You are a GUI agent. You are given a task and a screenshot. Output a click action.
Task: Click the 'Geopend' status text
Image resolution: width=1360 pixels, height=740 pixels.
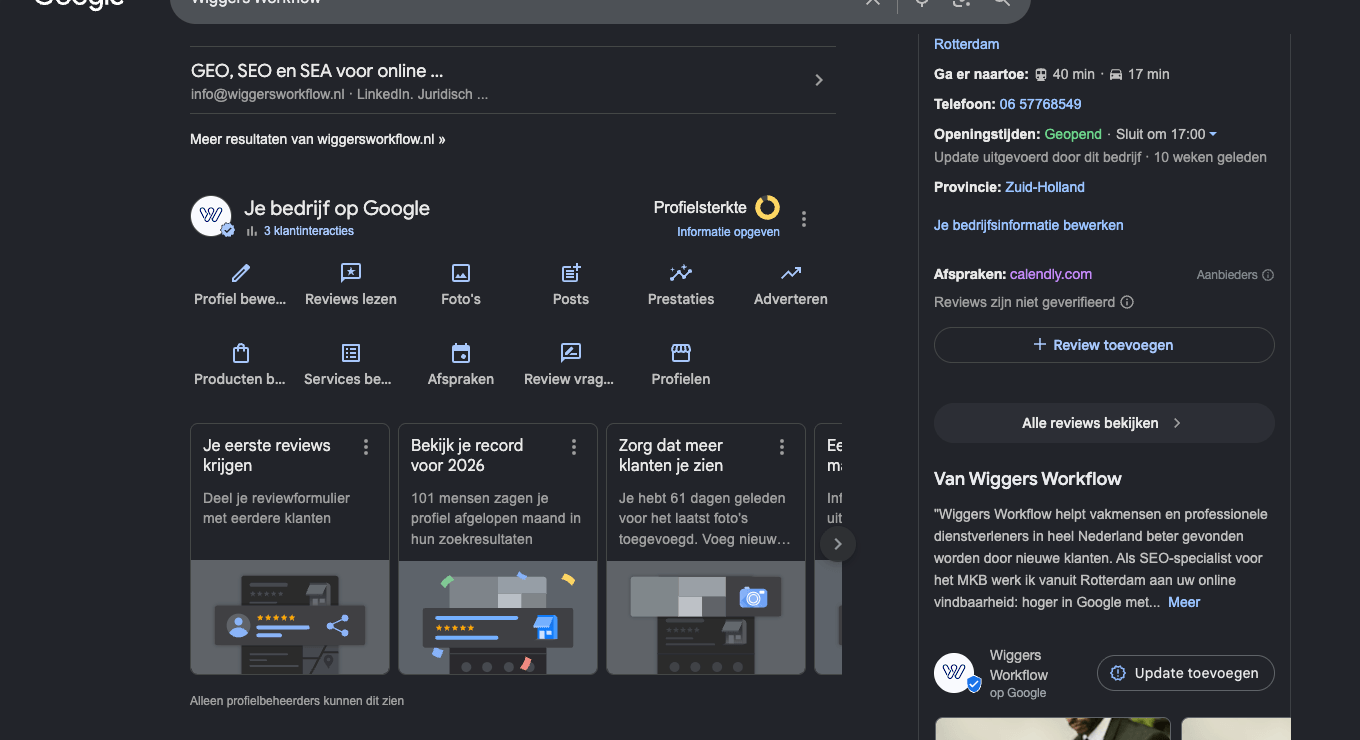click(x=1073, y=134)
